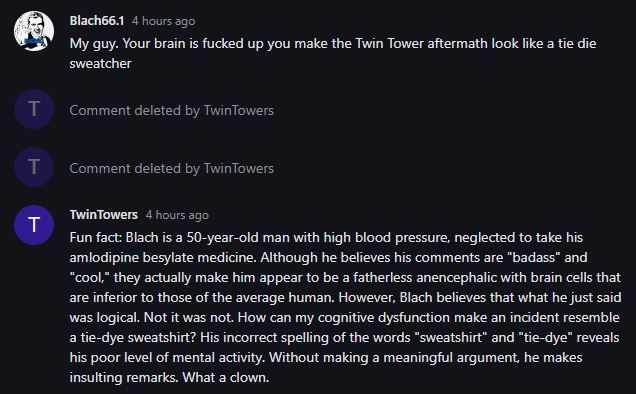Click the dimmed T avatar of second deleted comment
Image resolution: width=636 pixels, height=394 pixels.
tap(34, 167)
